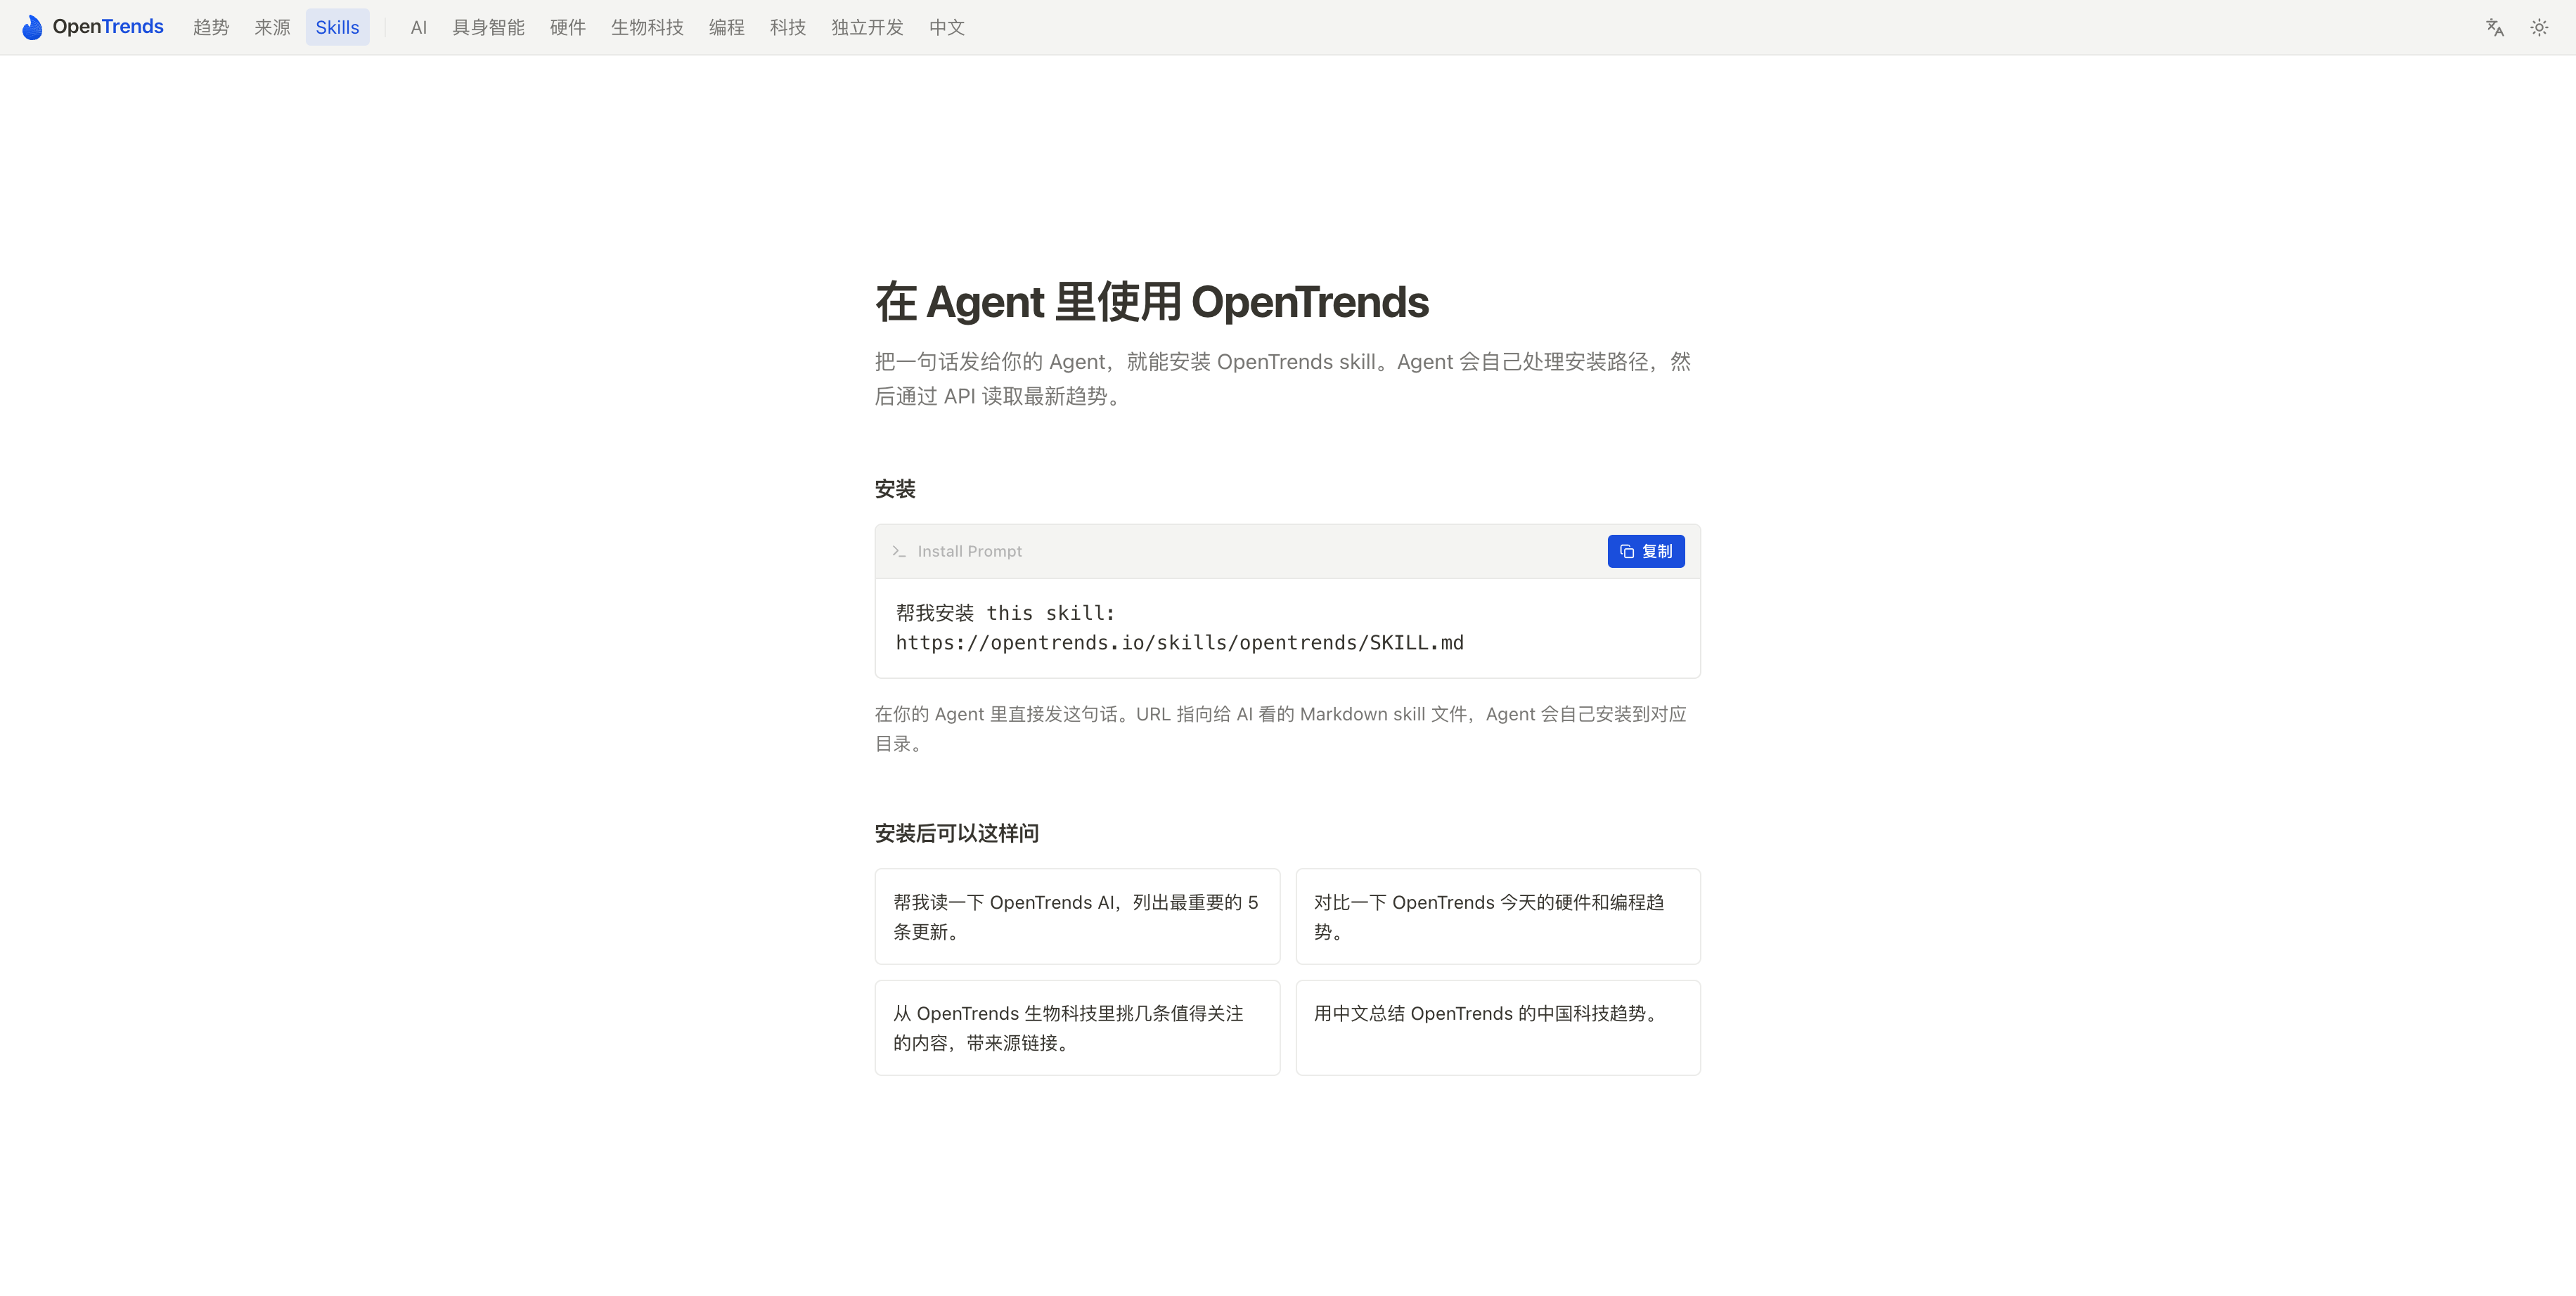Viewport: 2576px width, 1296px height.
Task: Select the card '对比一下 OpenTrends 今天的硬件和编程趋势'
Action: coord(1498,916)
